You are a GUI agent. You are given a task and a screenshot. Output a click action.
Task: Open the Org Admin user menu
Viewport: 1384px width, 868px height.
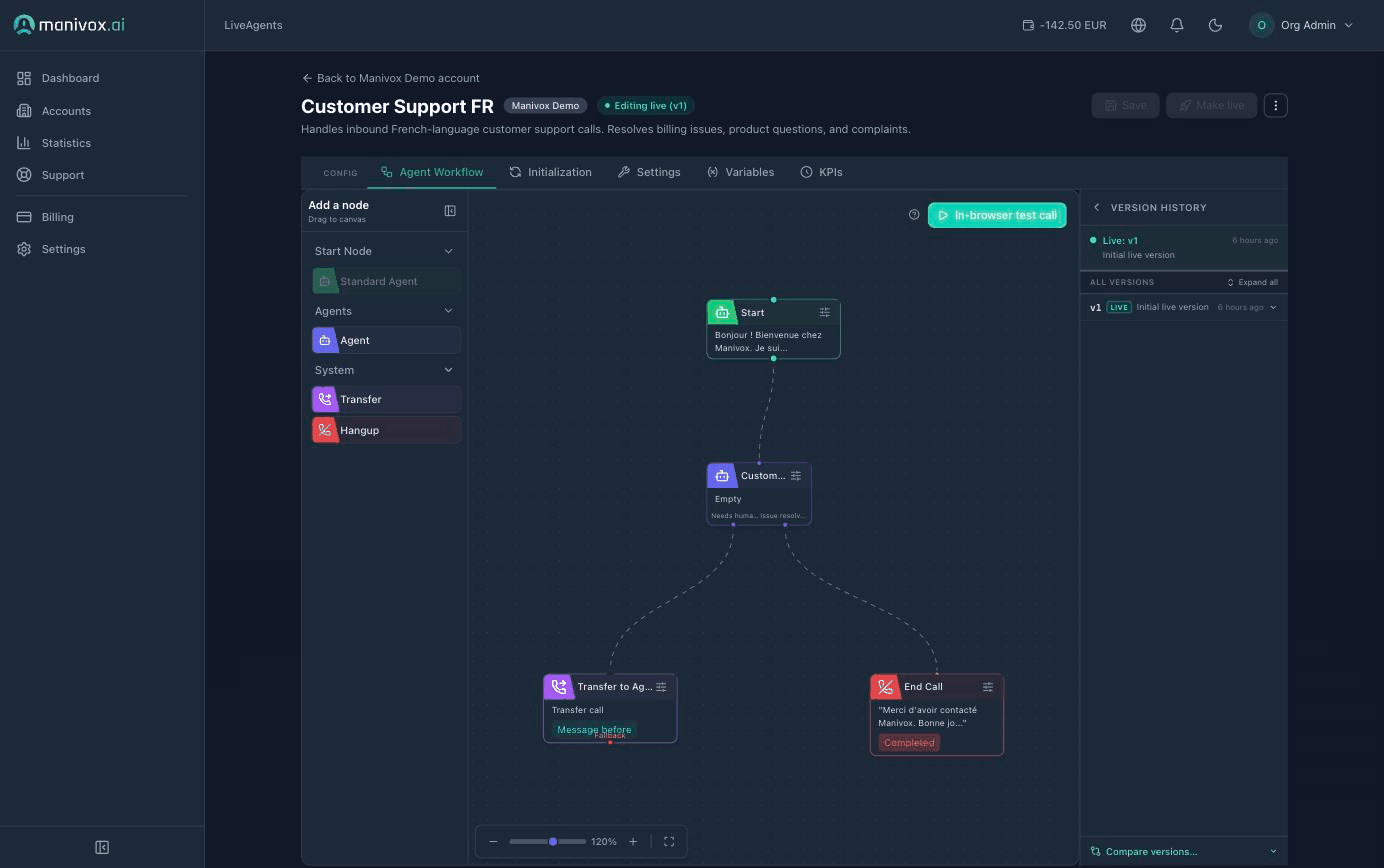[1302, 25]
